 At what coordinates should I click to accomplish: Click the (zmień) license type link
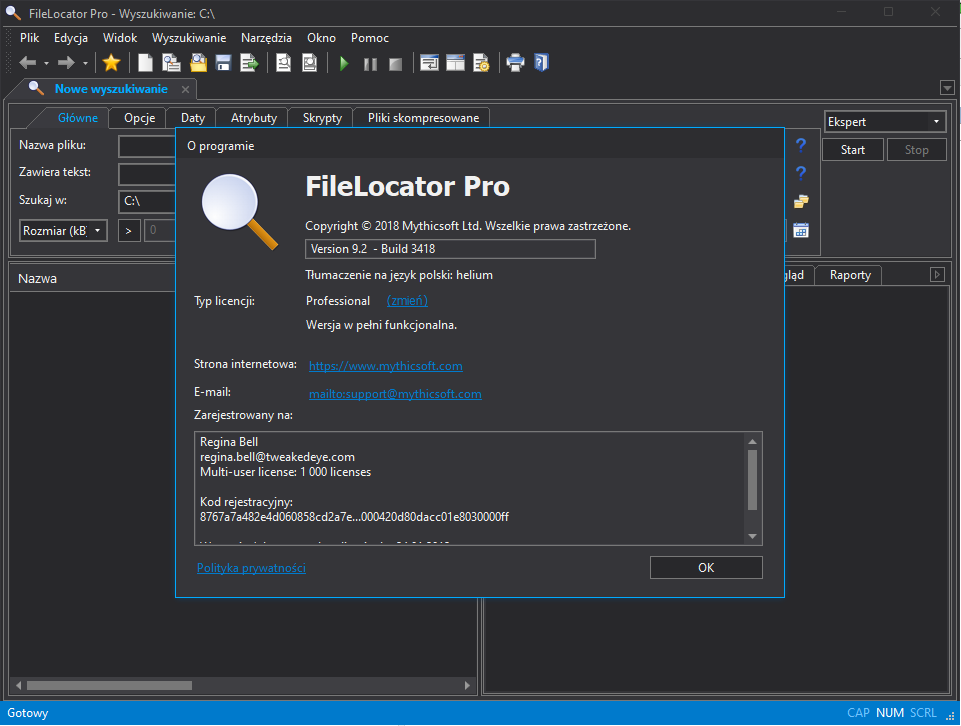pyautogui.click(x=407, y=301)
